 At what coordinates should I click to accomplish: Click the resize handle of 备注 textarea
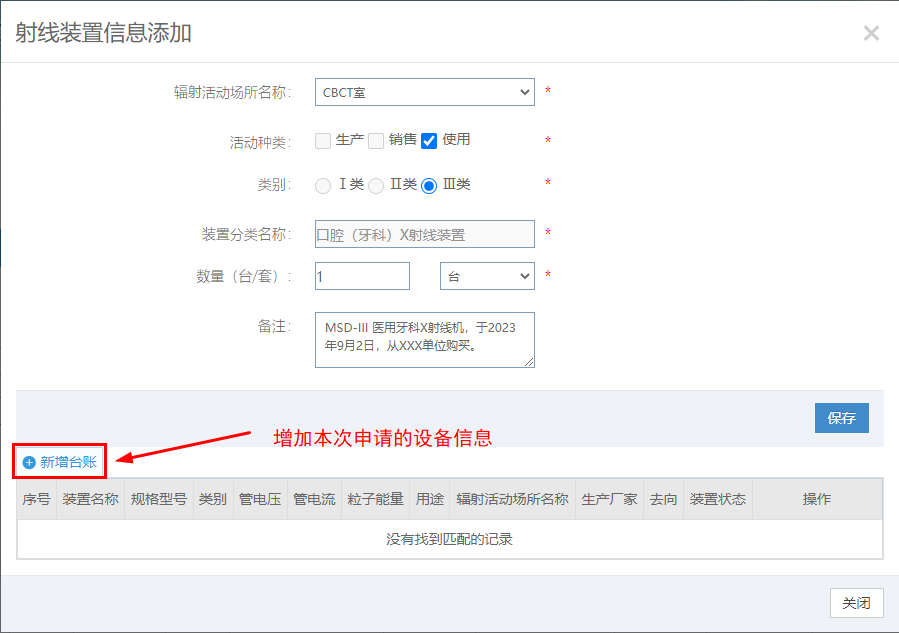click(529, 362)
